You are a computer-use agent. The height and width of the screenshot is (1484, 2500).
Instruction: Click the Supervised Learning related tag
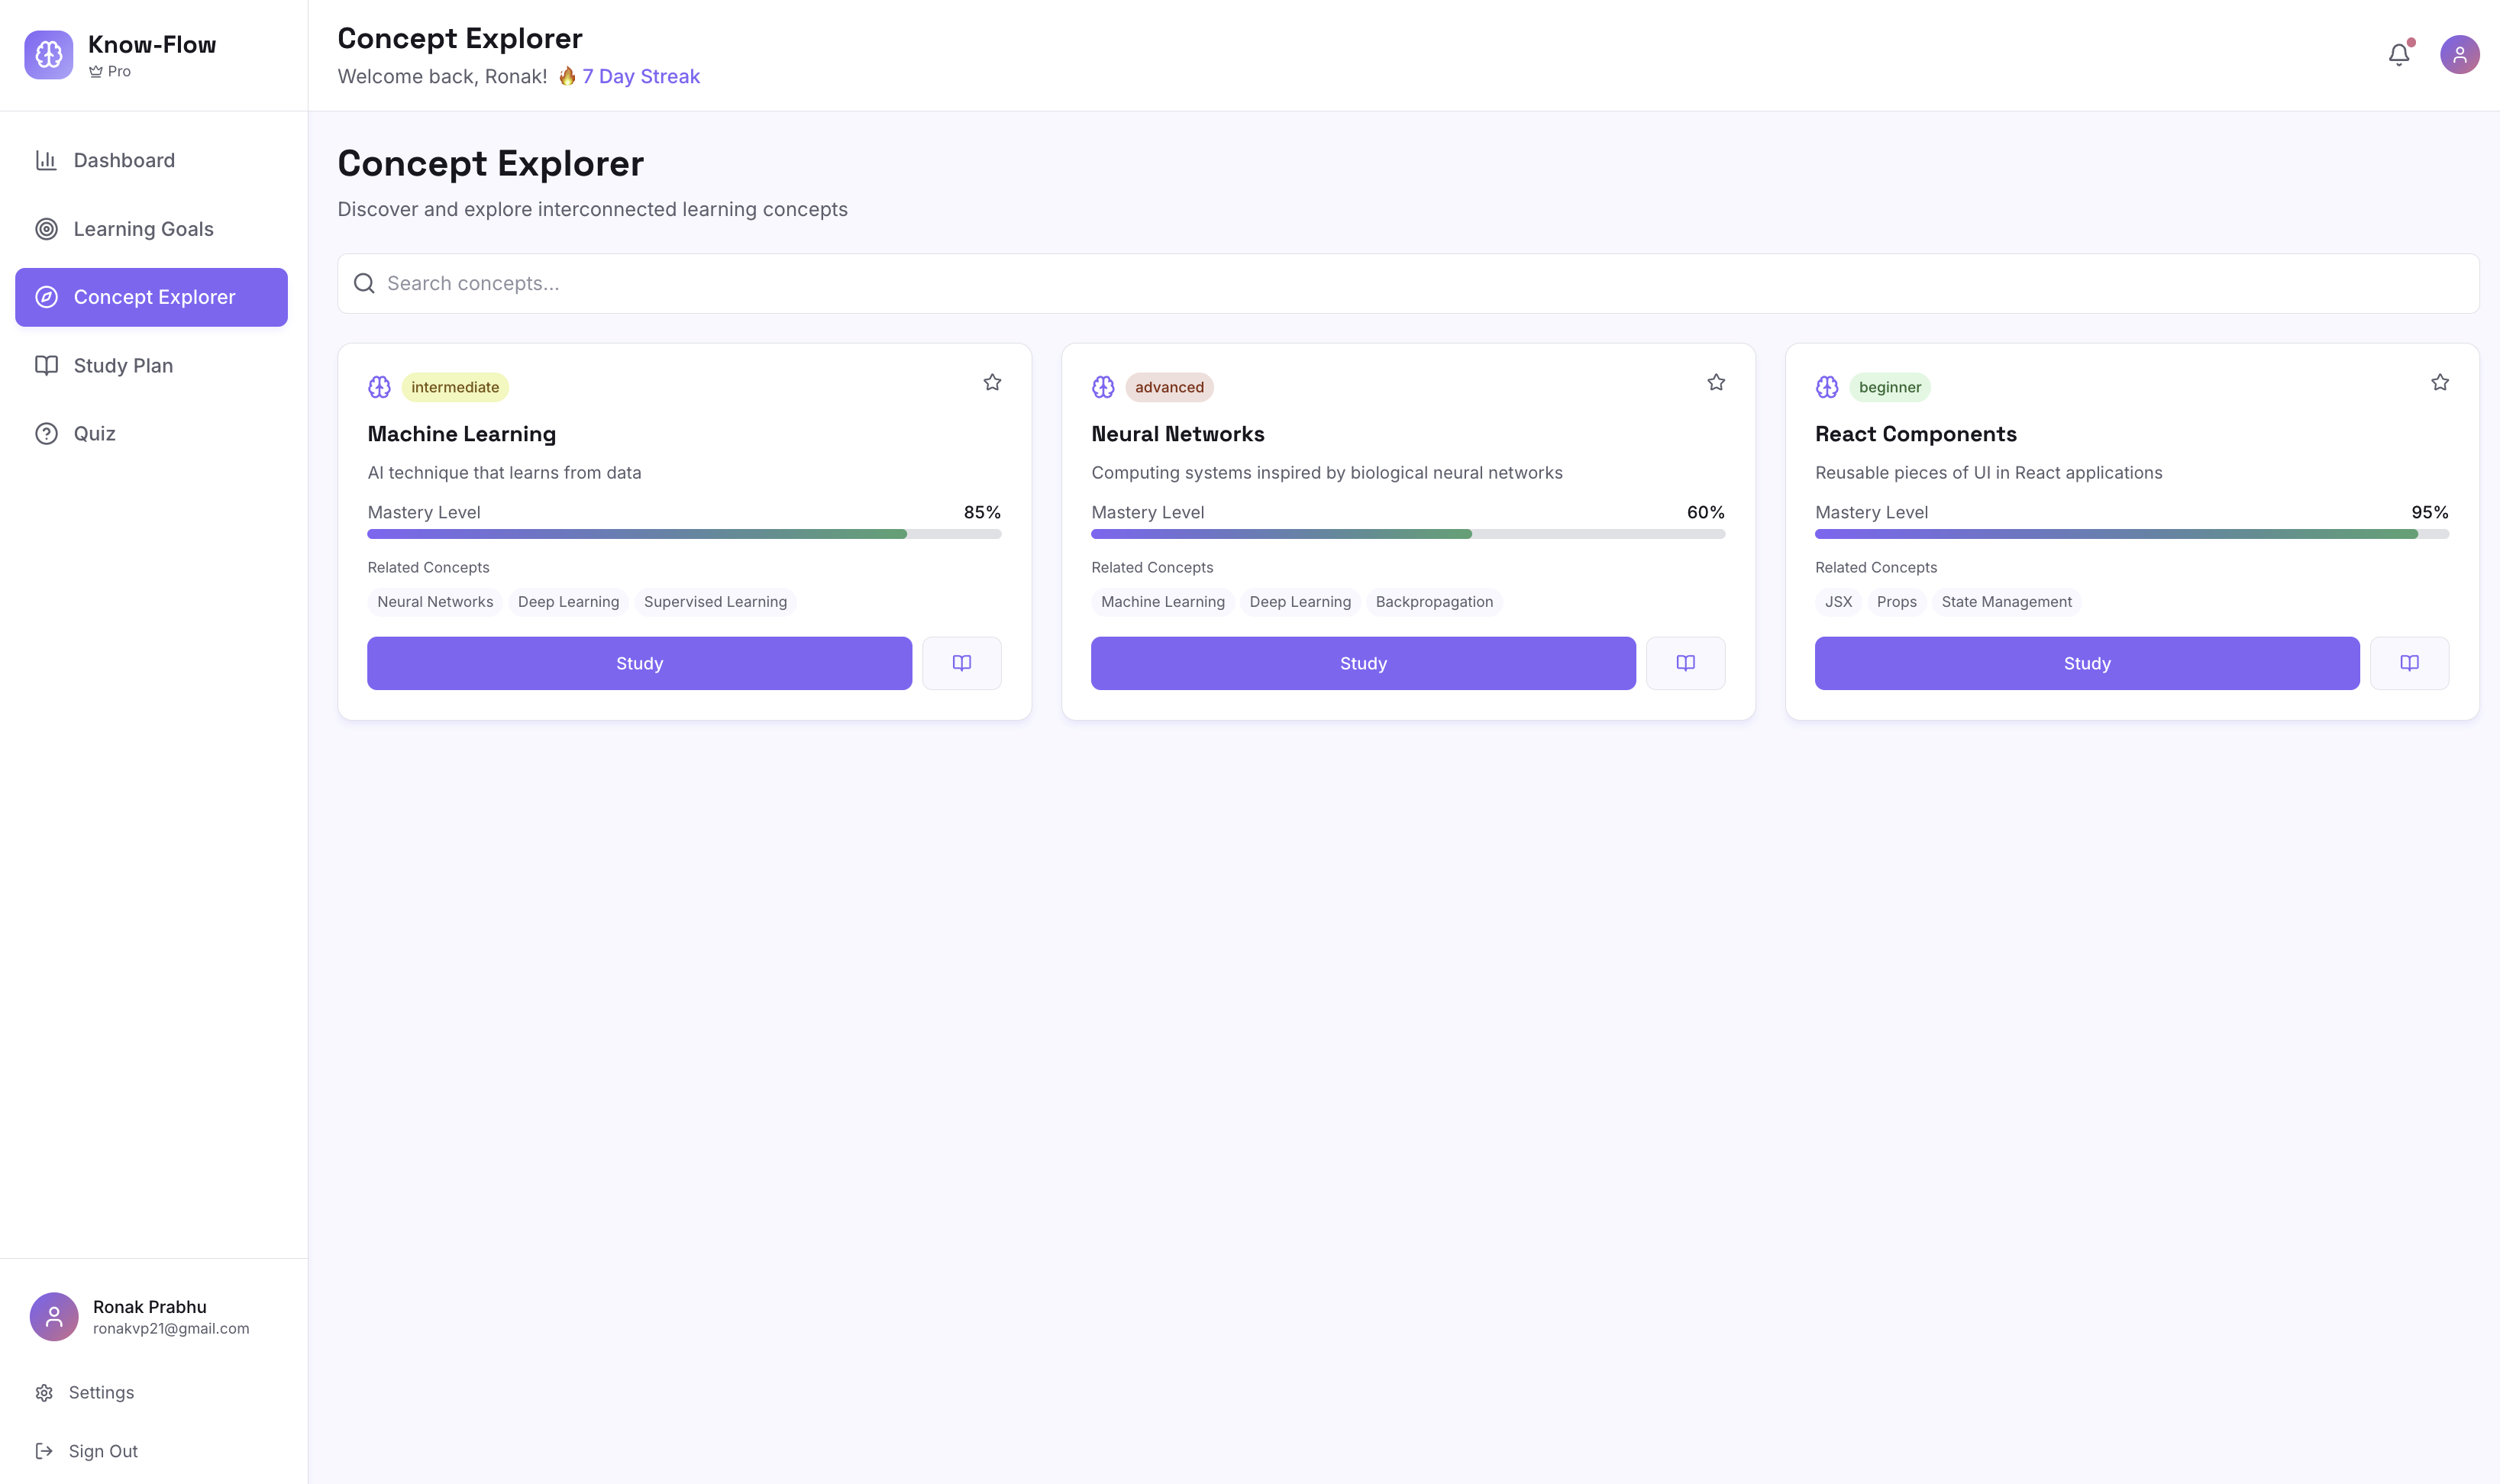coord(715,602)
